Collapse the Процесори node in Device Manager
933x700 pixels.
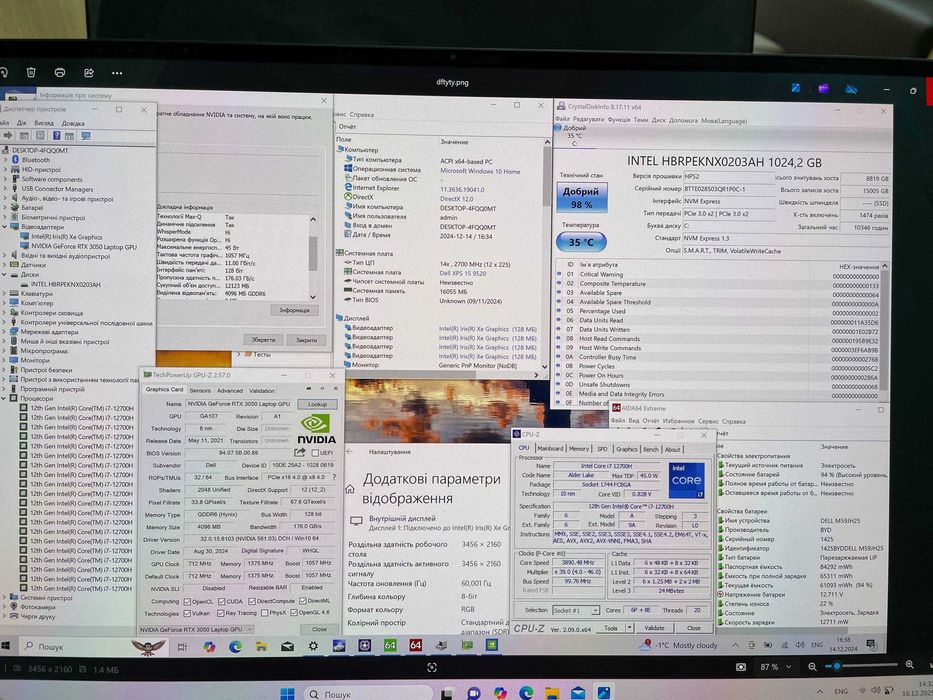5,398
